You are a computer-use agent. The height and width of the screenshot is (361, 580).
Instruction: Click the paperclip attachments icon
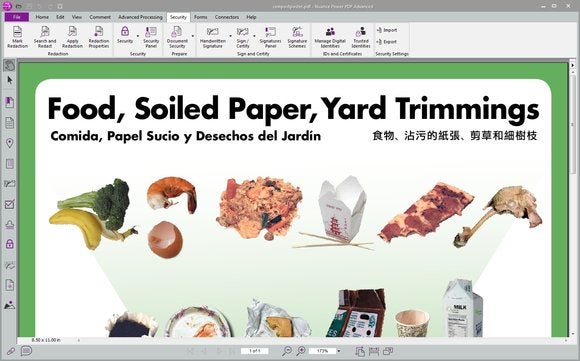[x=11, y=351]
